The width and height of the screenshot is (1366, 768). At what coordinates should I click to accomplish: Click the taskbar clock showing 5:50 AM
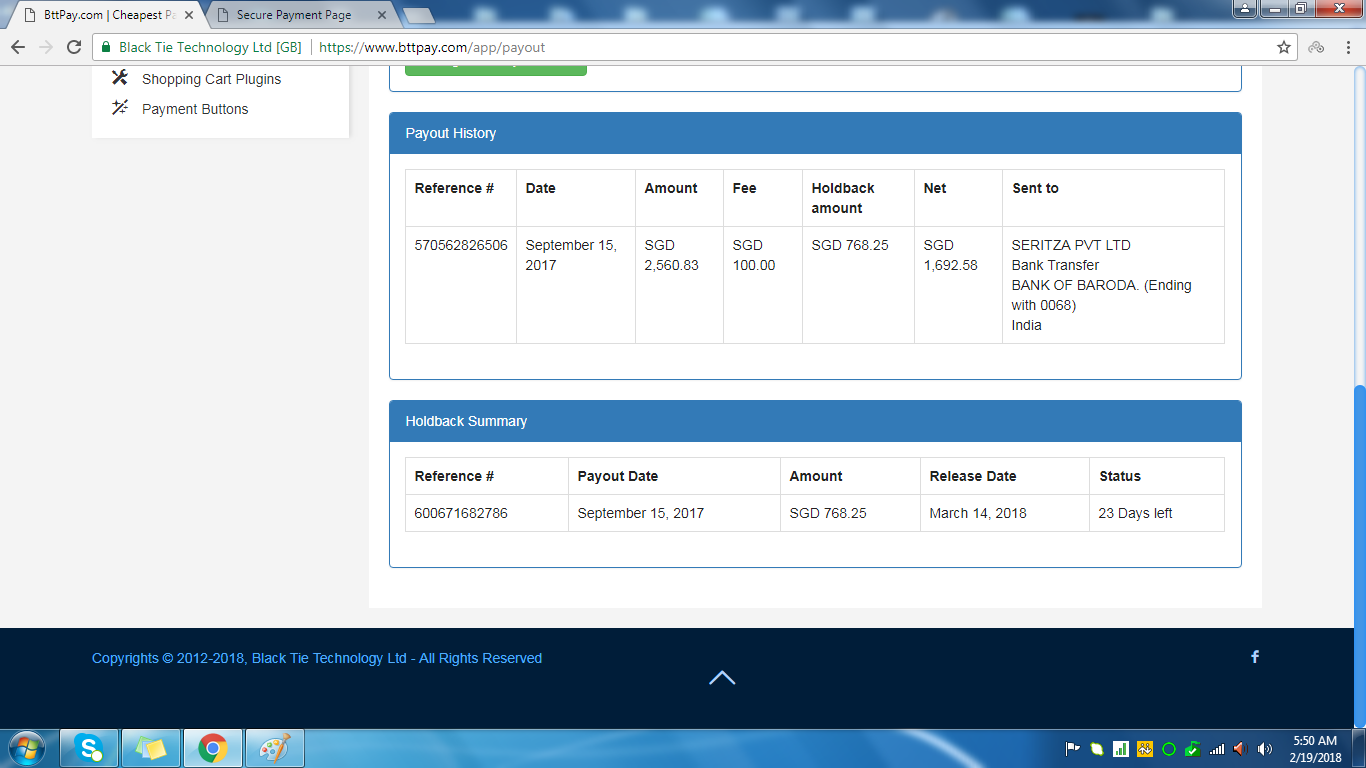coord(1315,748)
